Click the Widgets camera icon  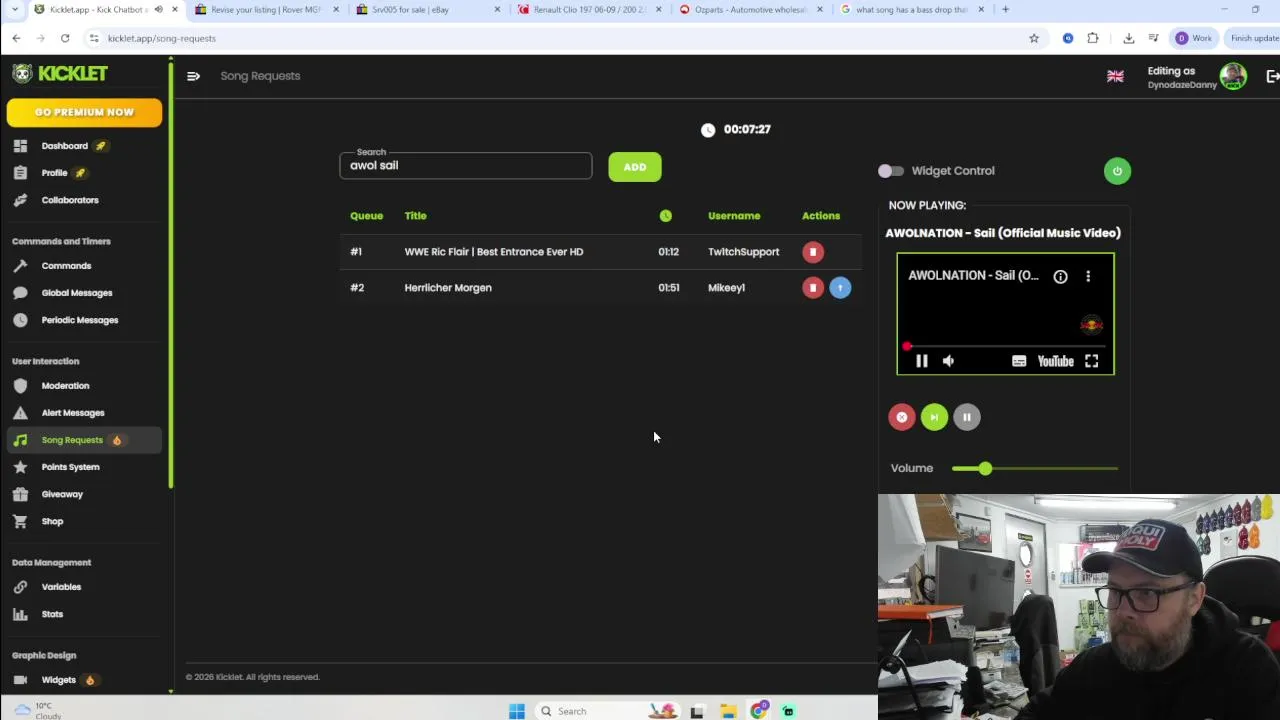[20, 680]
